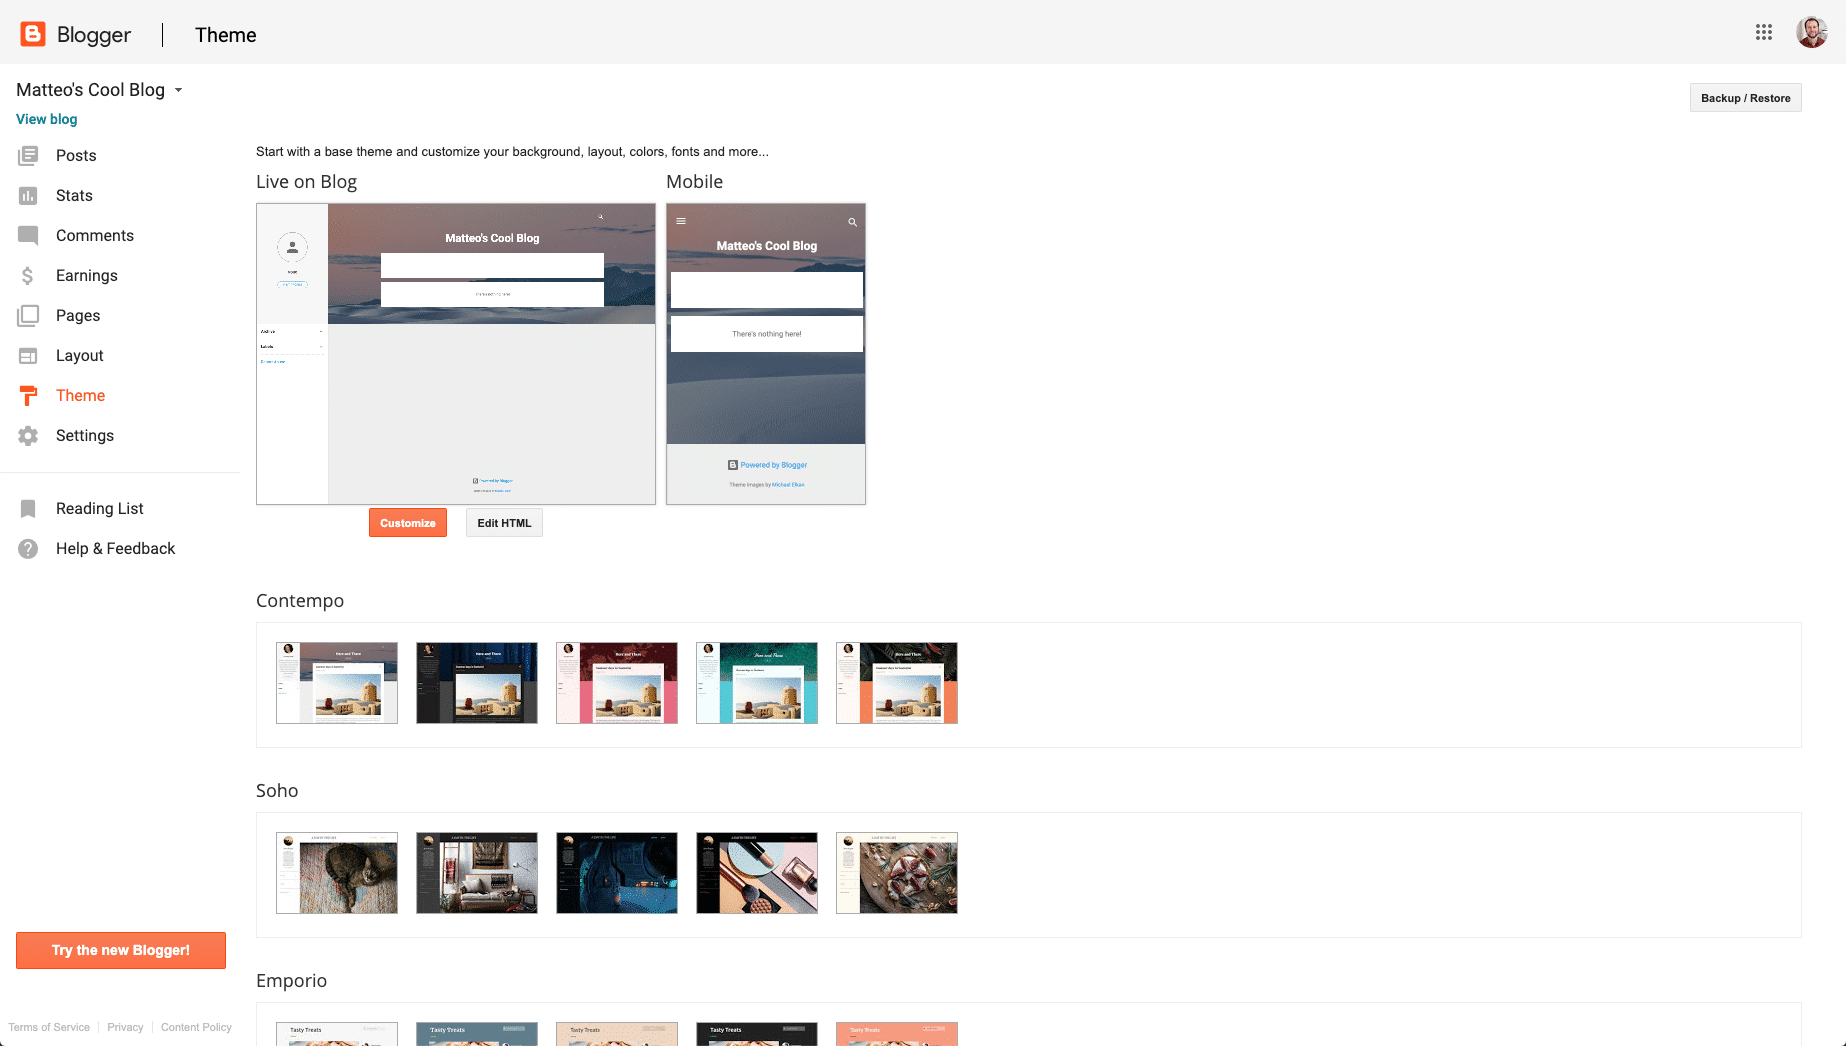Open the Earnings section
Image resolution: width=1846 pixels, height=1046 pixels.
click(x=86, y=275)
